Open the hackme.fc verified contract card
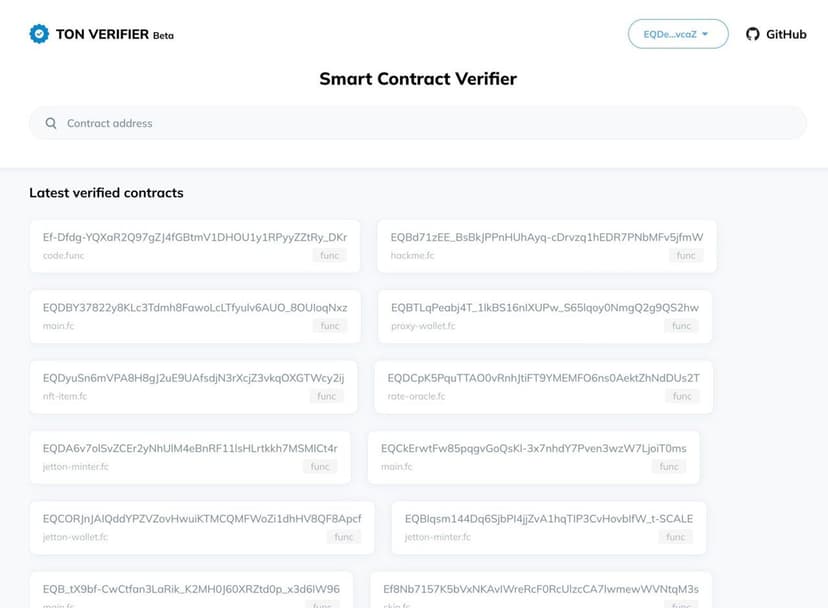 pos(547,246)
